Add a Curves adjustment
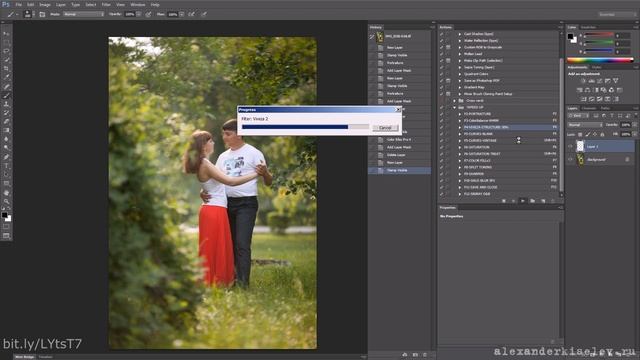Image resolution: width=640 pixels, height=360 pixels. pos(600,81)
